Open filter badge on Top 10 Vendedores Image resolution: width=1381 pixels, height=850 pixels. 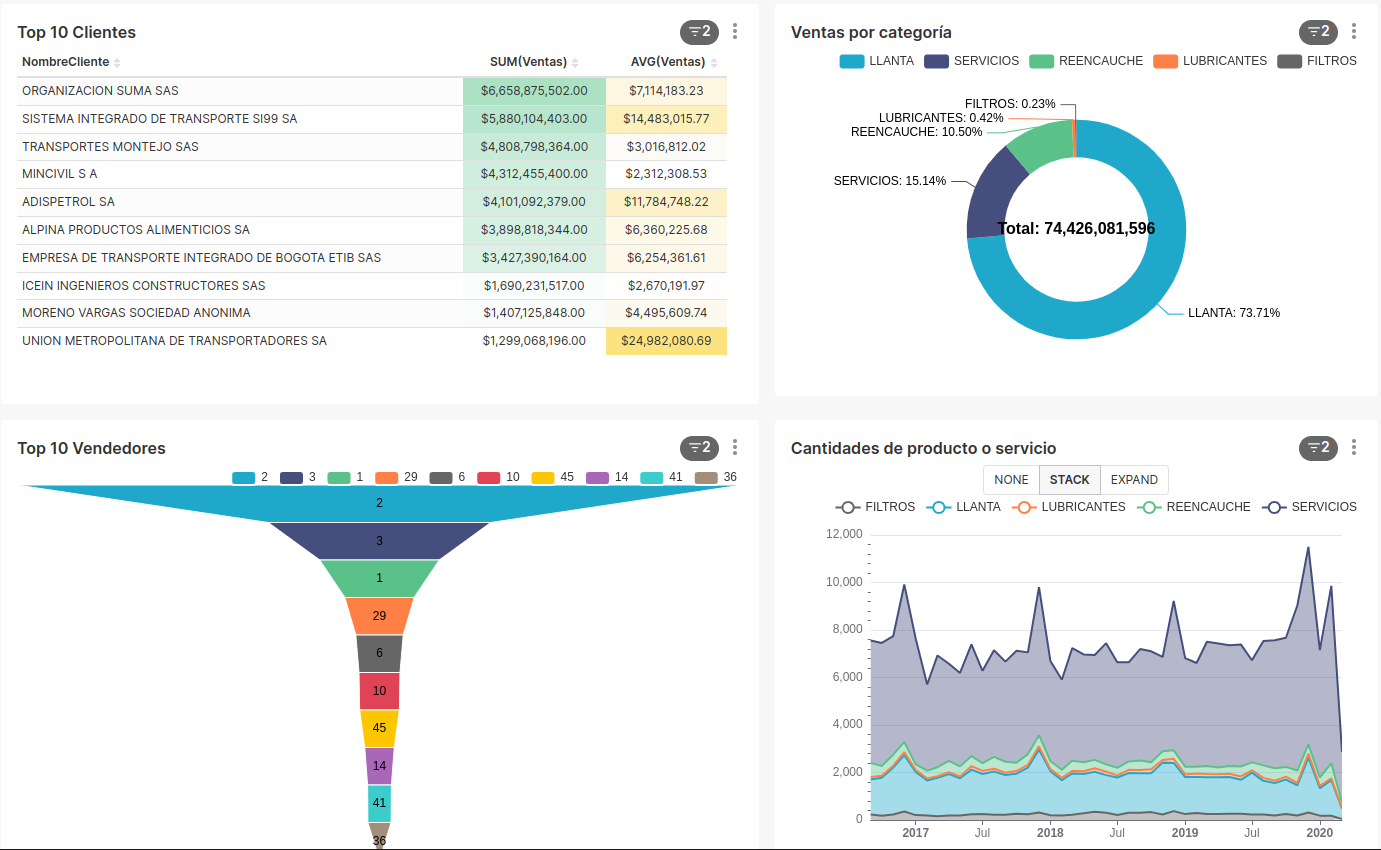pyautogui.click(x=699, y=448)
